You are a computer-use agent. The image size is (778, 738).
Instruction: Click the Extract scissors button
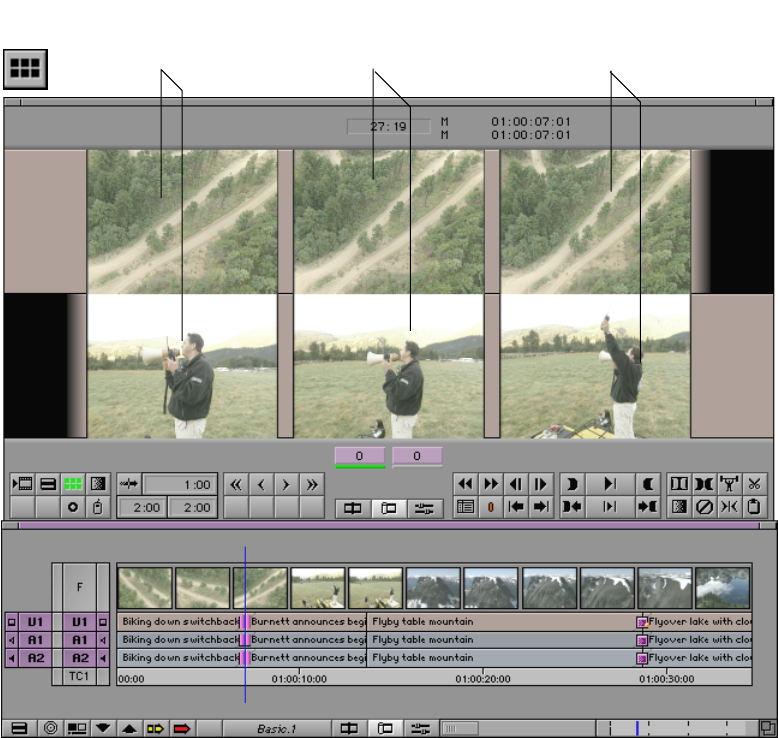coord(754,484)
